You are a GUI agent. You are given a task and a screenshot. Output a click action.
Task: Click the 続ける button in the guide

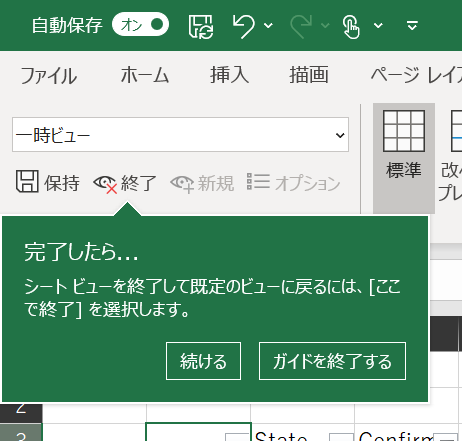pos(203,361)
